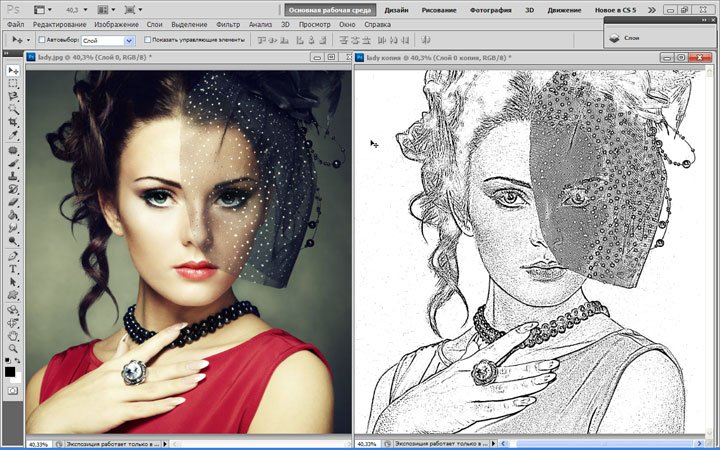Screen dimensions: 720x450
Task: Activate the Crop tool
Action: pos(13,123)
